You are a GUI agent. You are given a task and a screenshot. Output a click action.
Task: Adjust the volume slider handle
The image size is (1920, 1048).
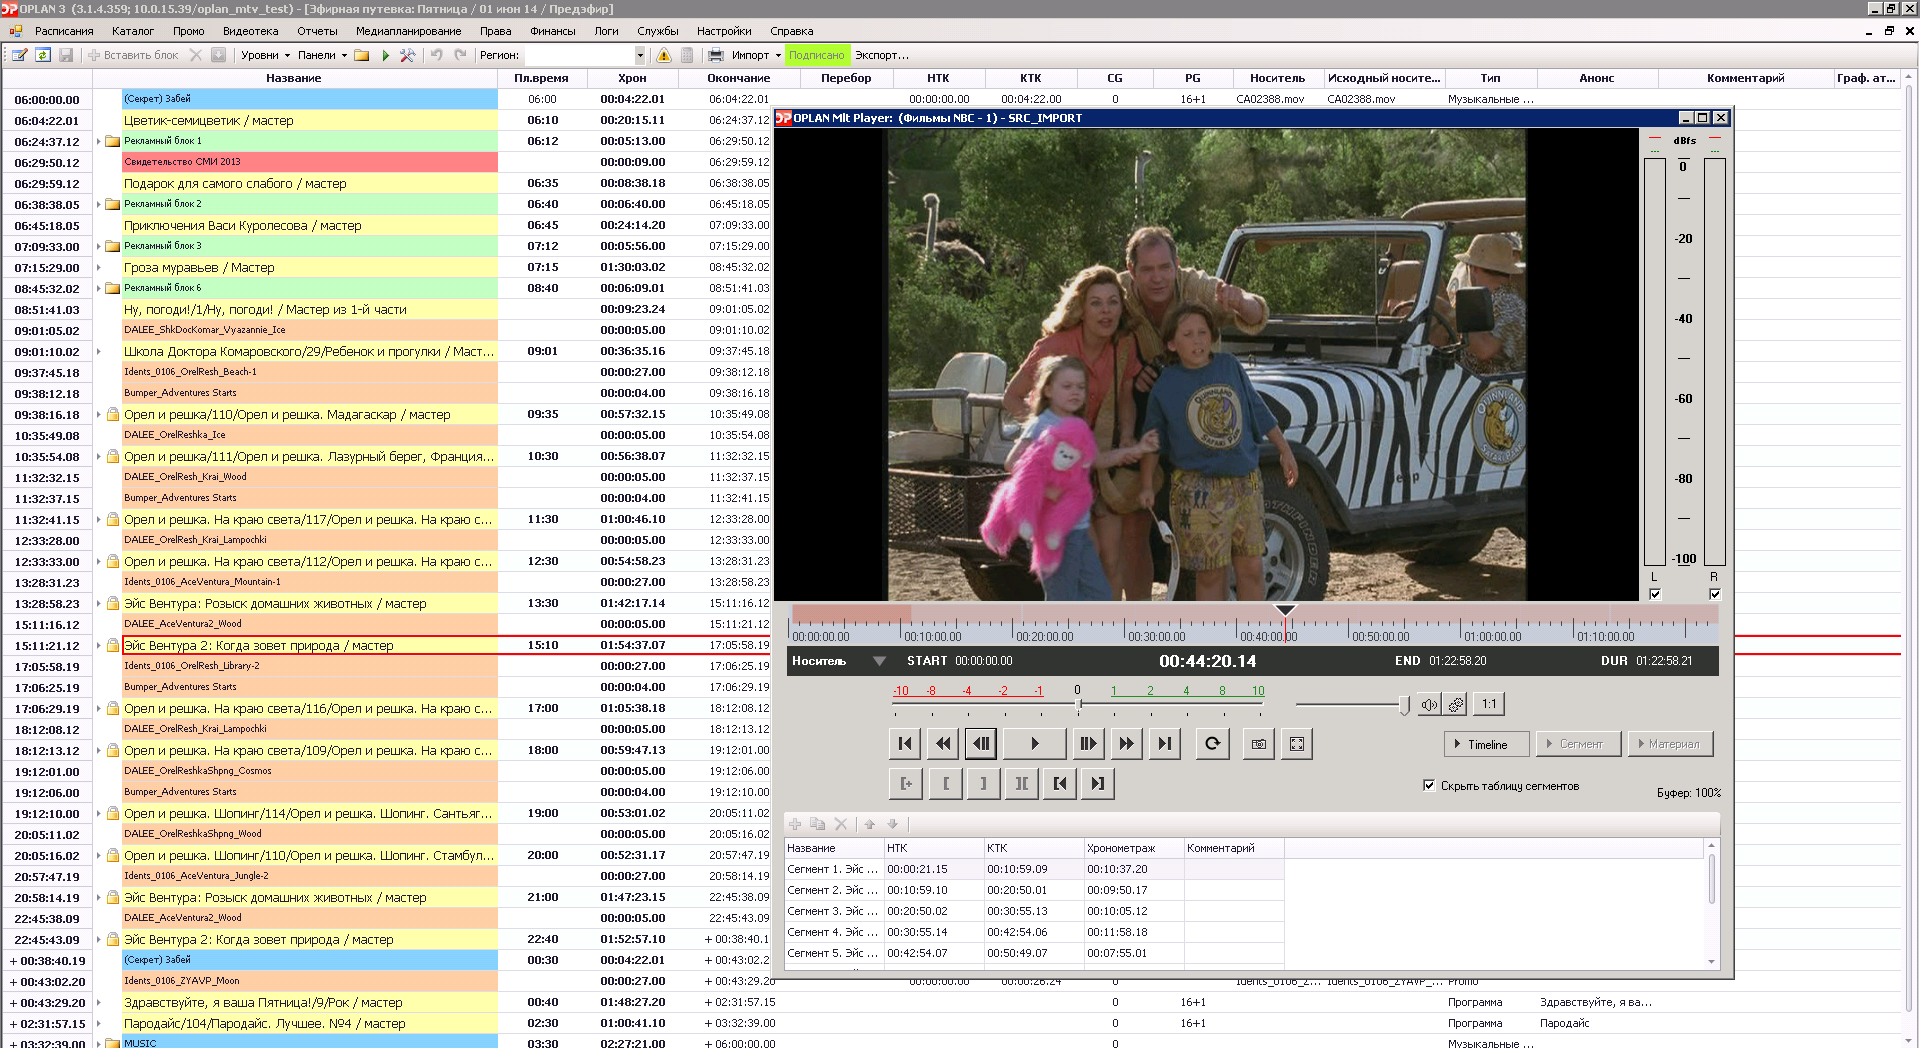(1404, 705)
